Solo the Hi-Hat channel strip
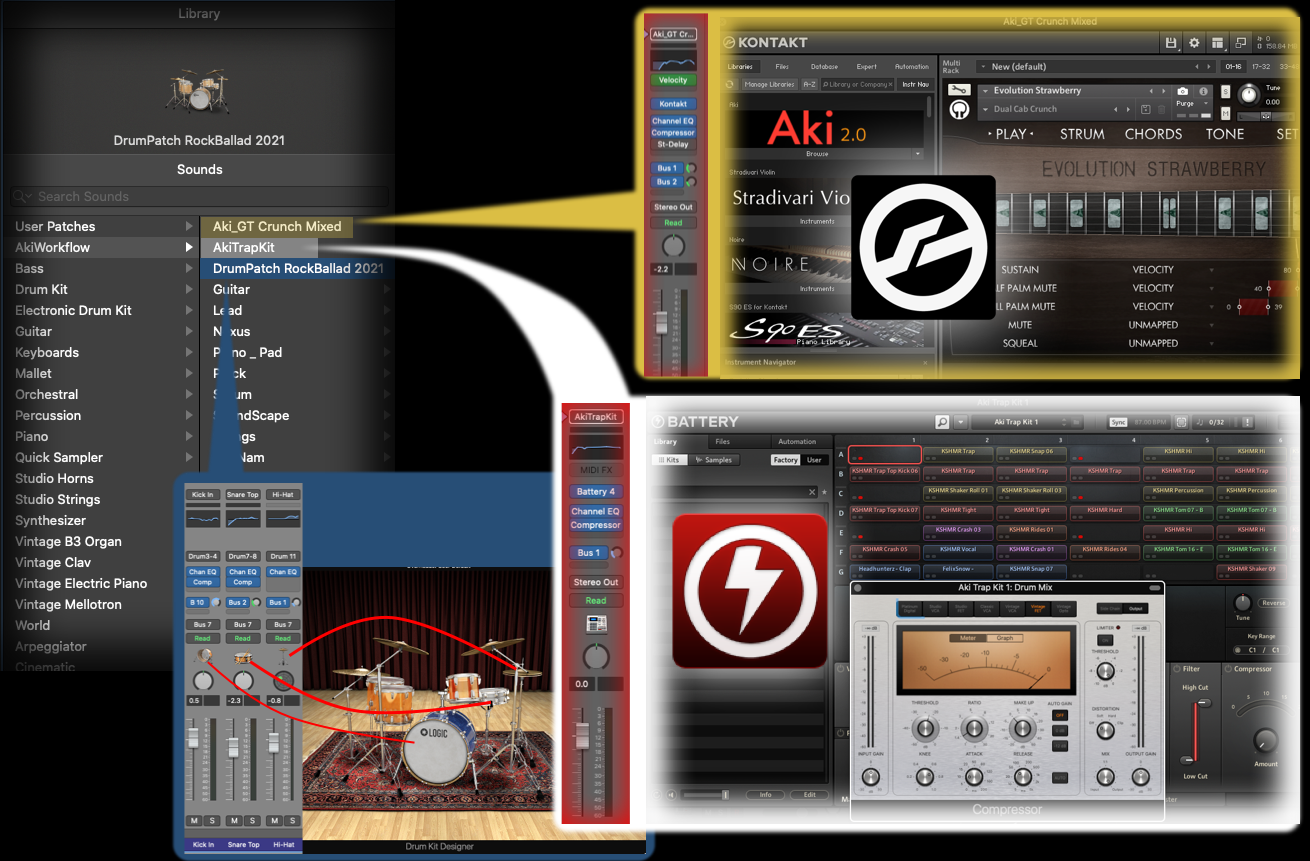Viewport: 1310px width, 861px height. coord(292,821)
